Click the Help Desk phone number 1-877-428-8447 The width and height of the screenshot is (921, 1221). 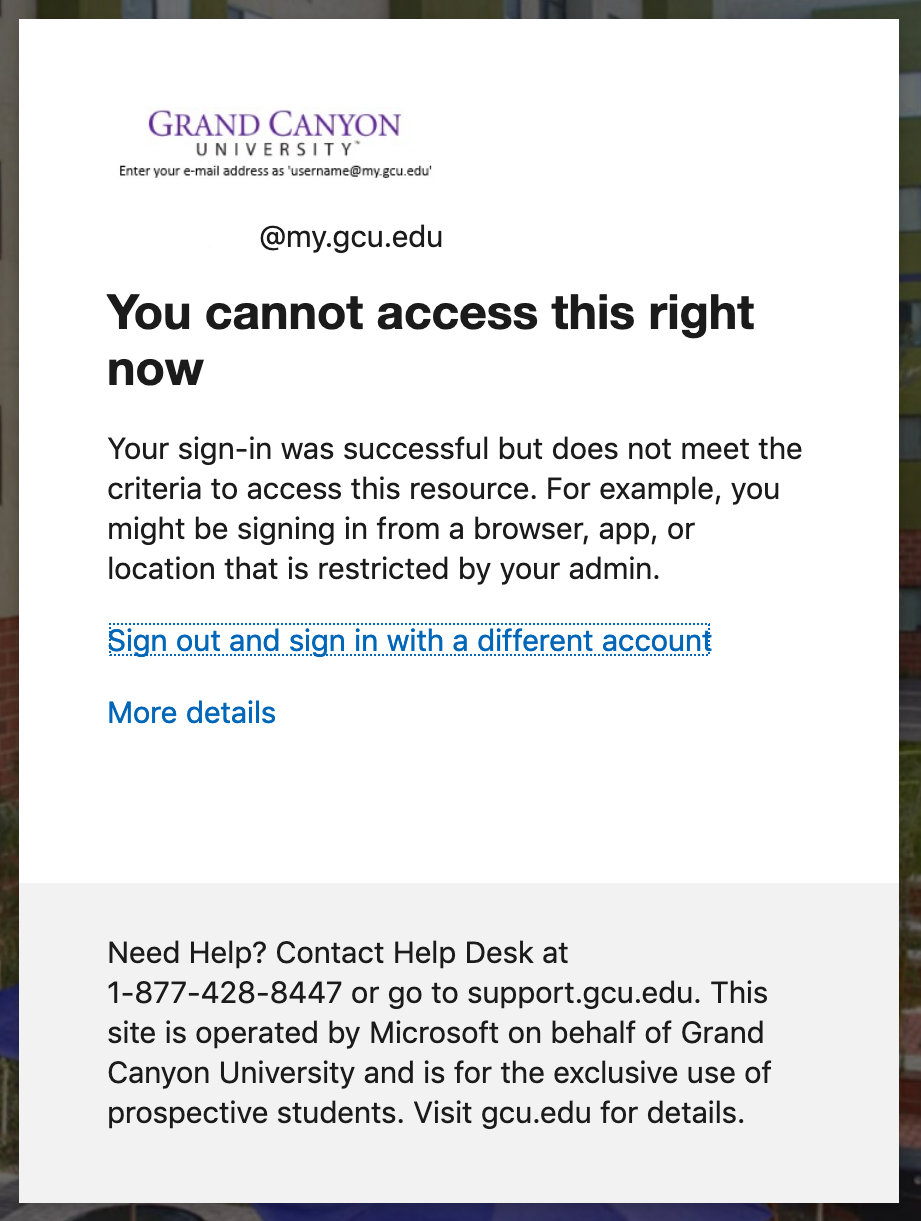(x=225, y=993)
